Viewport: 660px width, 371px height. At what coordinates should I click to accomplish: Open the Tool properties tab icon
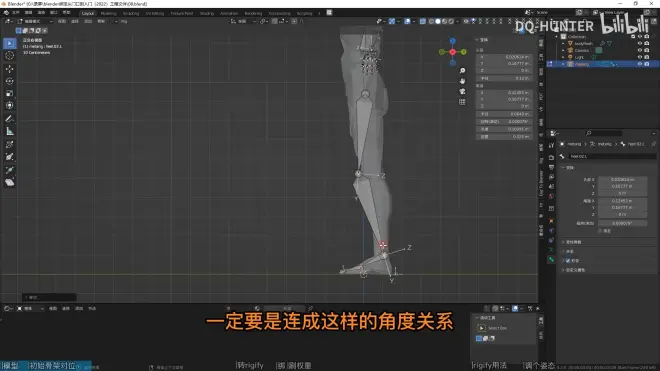click(551, 145)
